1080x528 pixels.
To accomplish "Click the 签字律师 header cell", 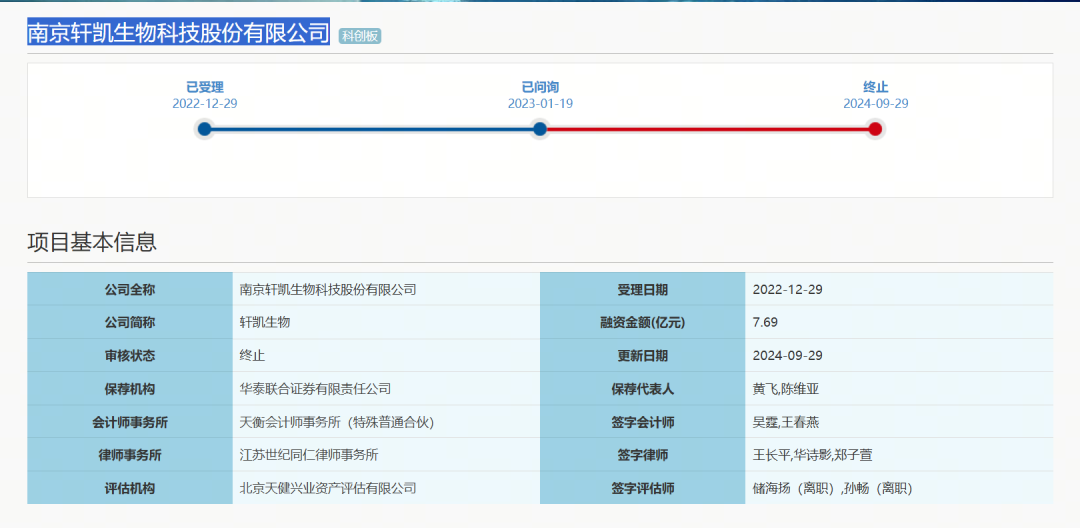I will (643, 454).
